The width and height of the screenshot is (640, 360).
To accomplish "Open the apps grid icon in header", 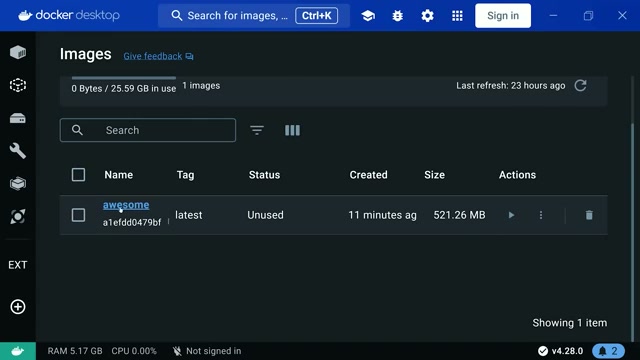I will tap(457, 16).
